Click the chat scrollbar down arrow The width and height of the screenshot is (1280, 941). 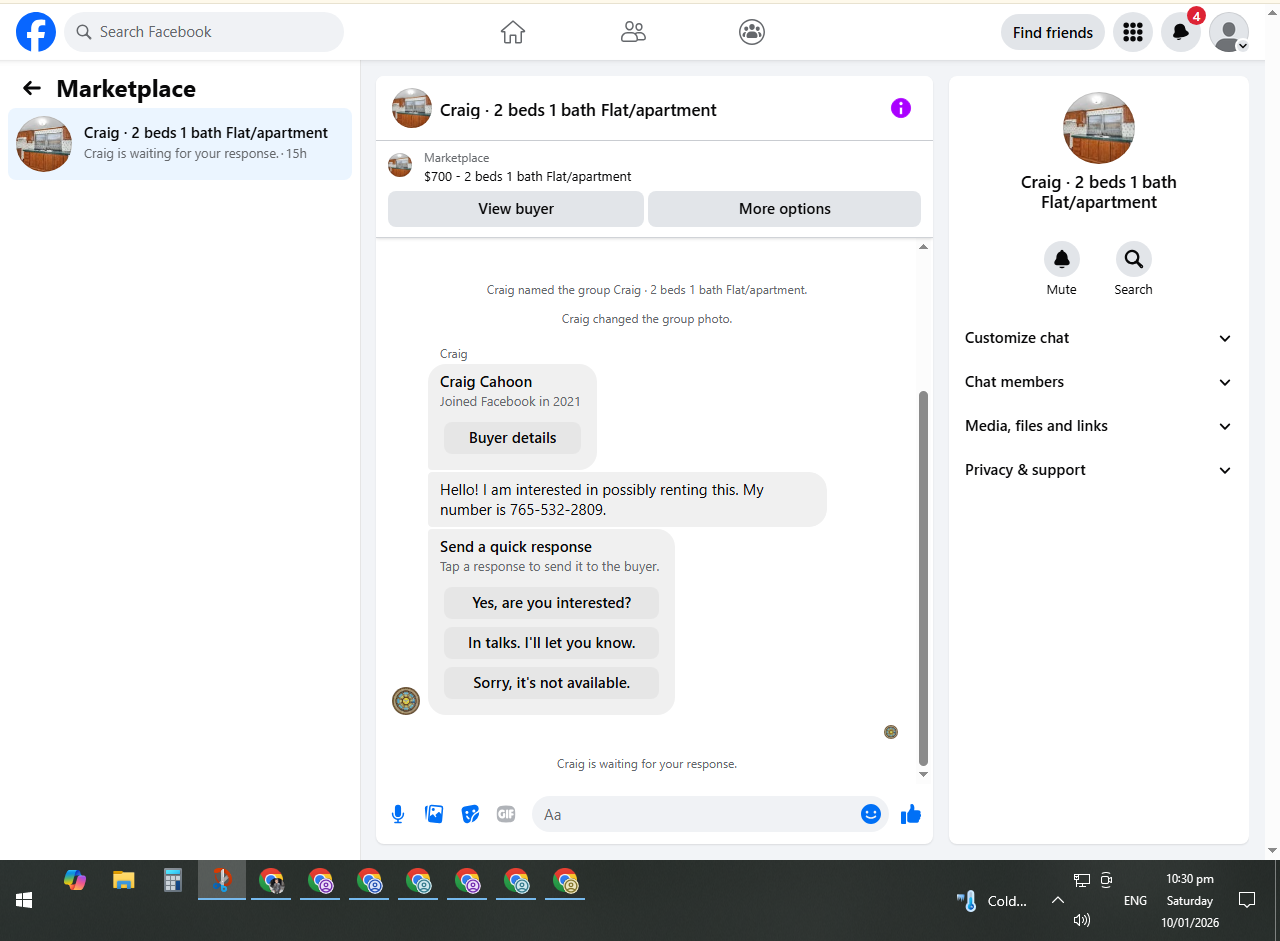923,774
